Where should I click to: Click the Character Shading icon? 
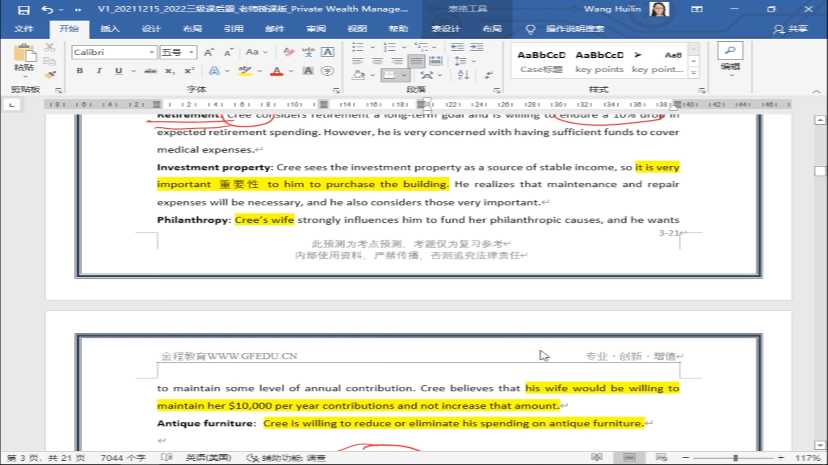pos(308,71)
